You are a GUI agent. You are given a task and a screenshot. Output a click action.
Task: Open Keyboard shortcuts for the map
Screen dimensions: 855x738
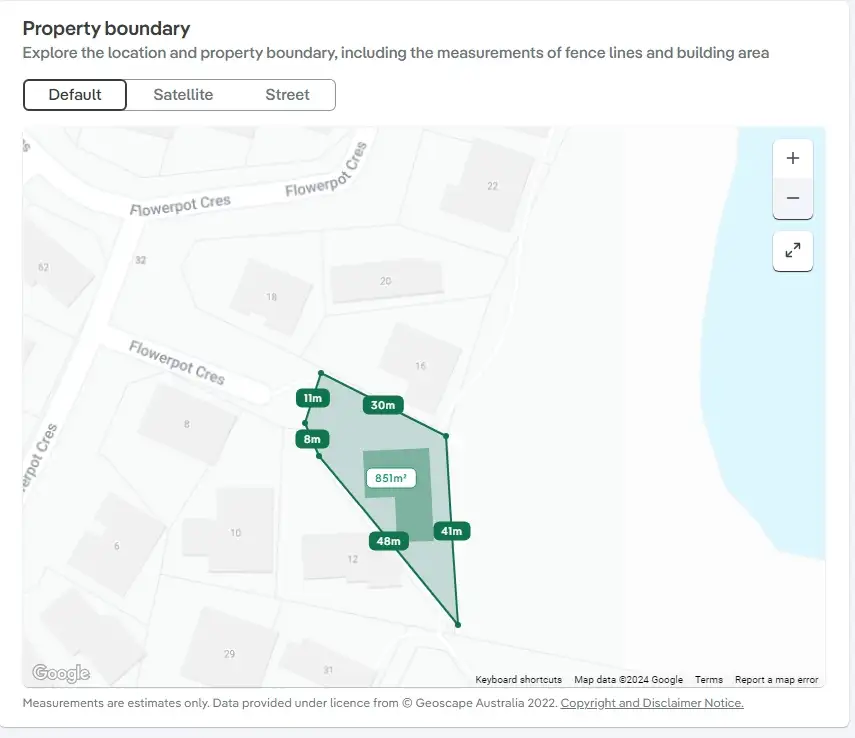pyautogui.click(x=518, y=680)
